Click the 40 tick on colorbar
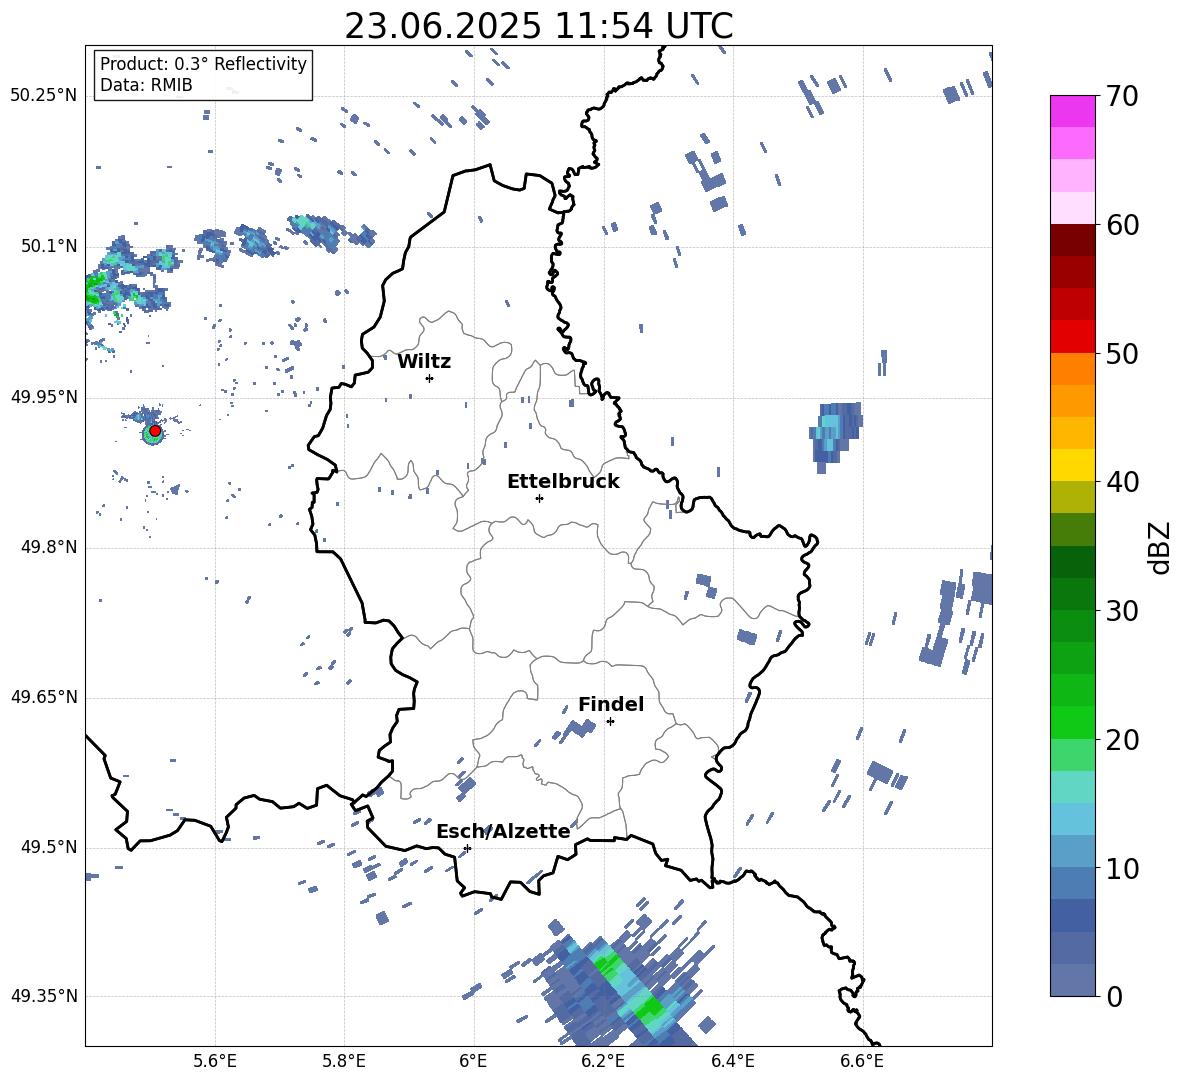Image resolution: width=1184 pixels, height=1081 pixels. pos(1122,482)
